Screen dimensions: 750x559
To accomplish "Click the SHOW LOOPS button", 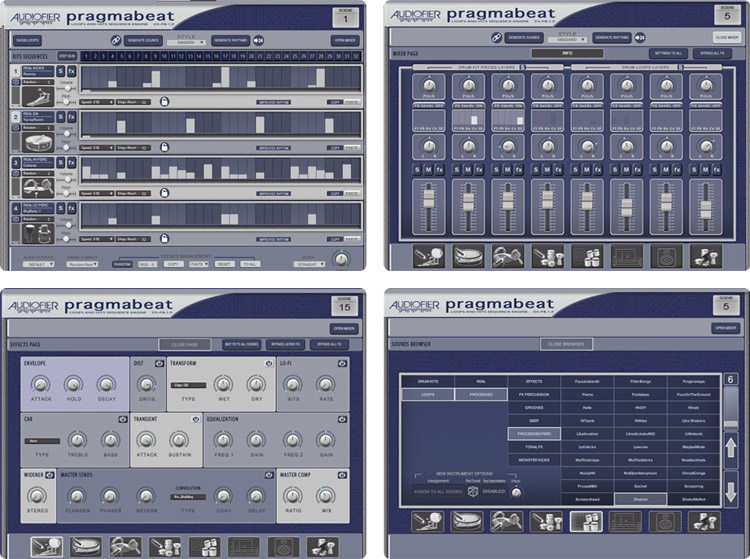I will (27, 41).
